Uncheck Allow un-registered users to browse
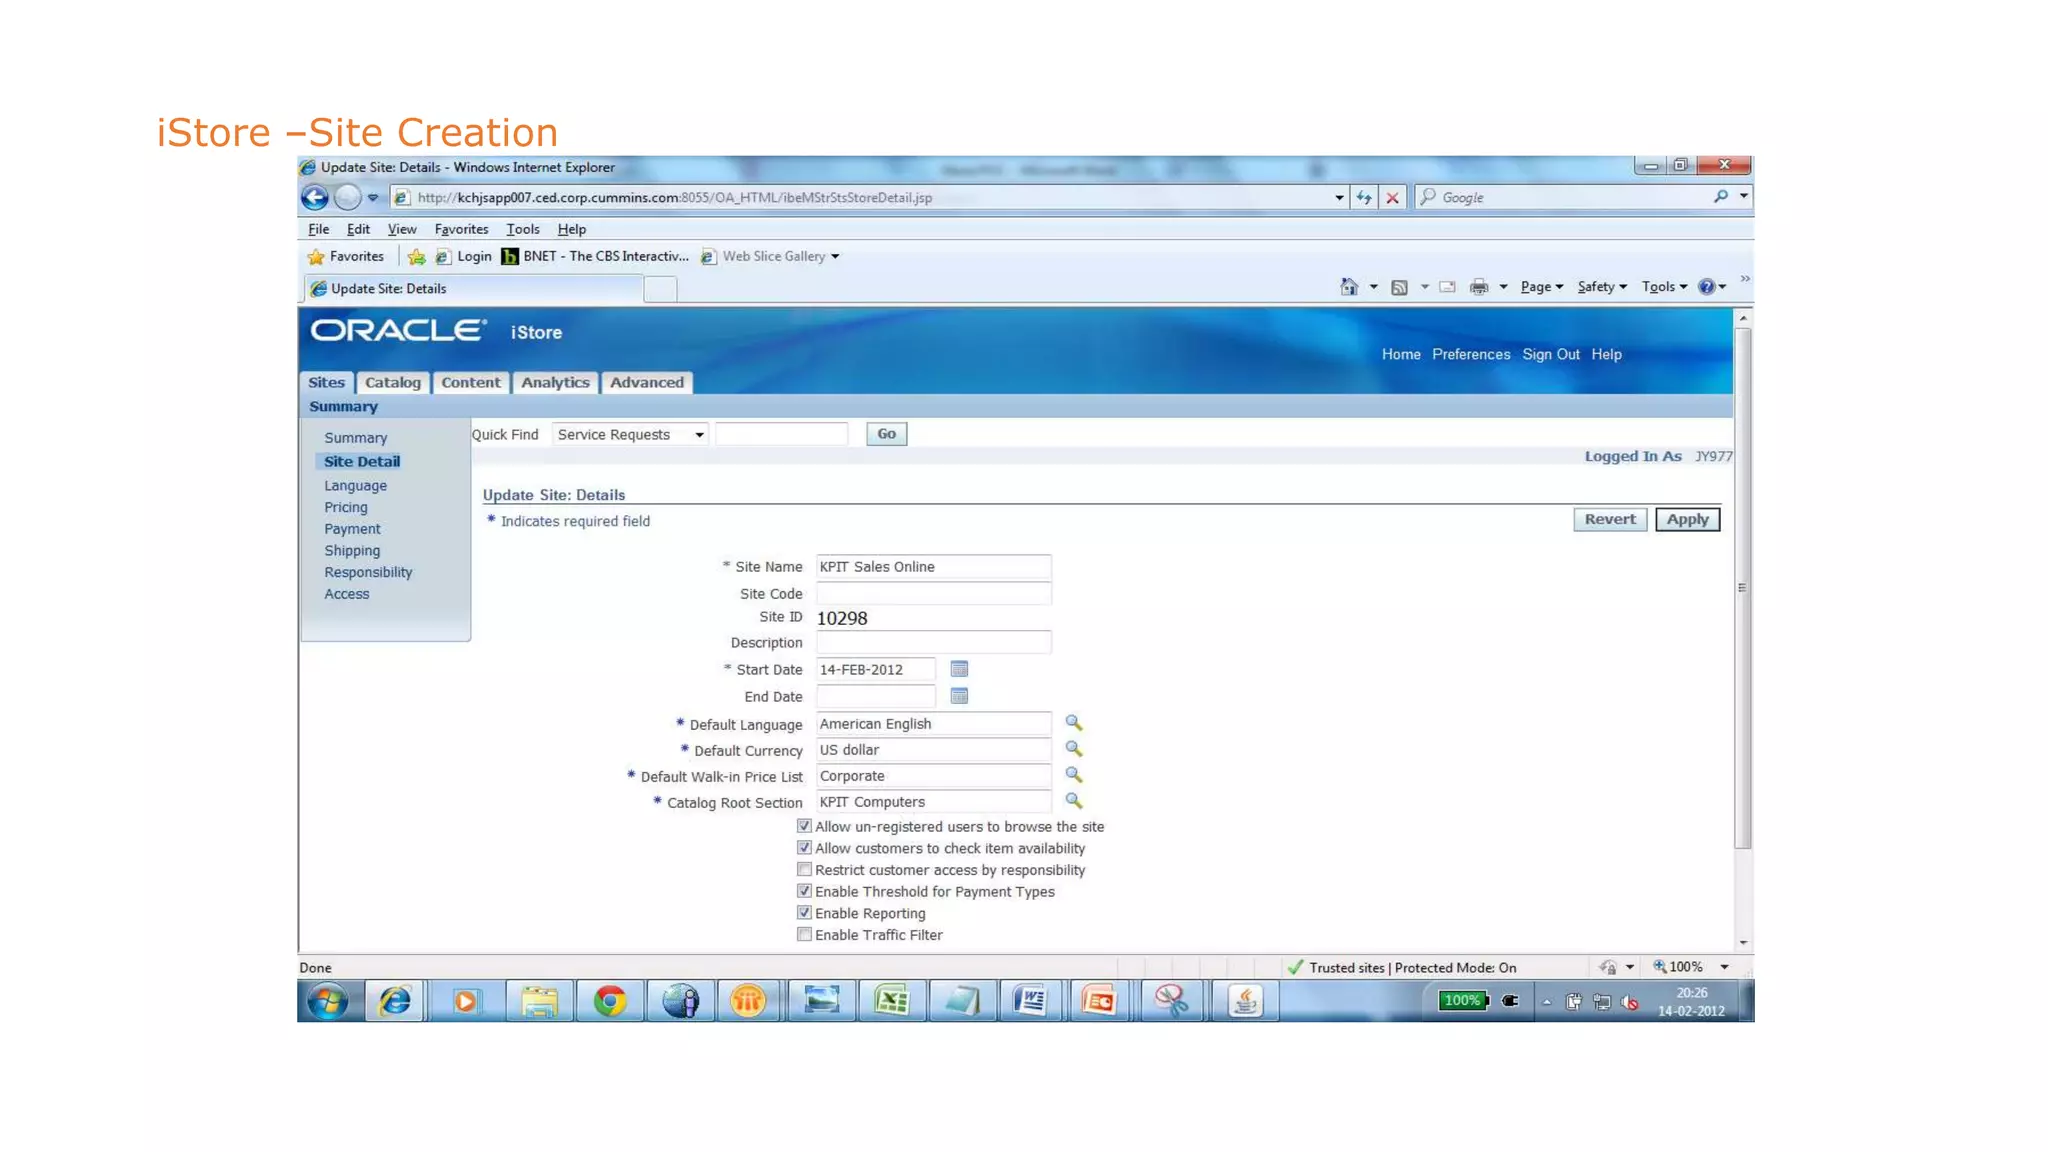Viewport: 2048px width, 1152px height. (804, 826)
